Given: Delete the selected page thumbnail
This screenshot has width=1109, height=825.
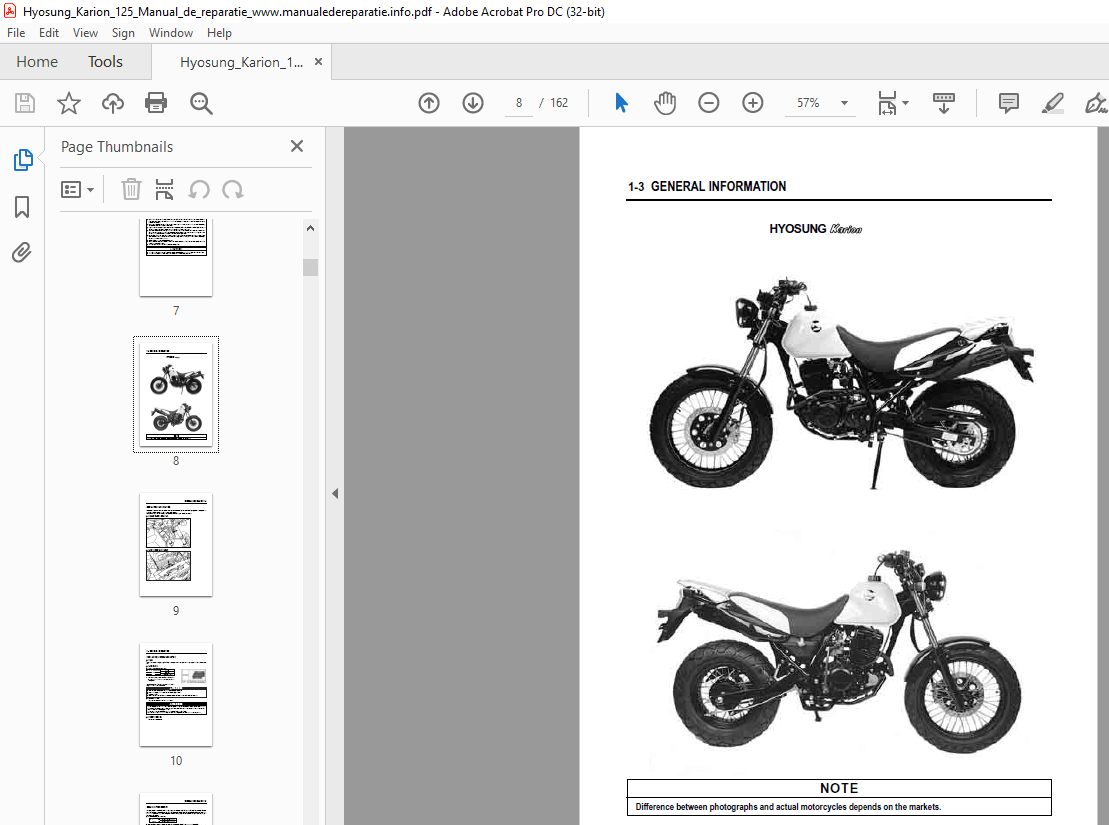Looking at the screenshot, I should [x=131, y=189].
